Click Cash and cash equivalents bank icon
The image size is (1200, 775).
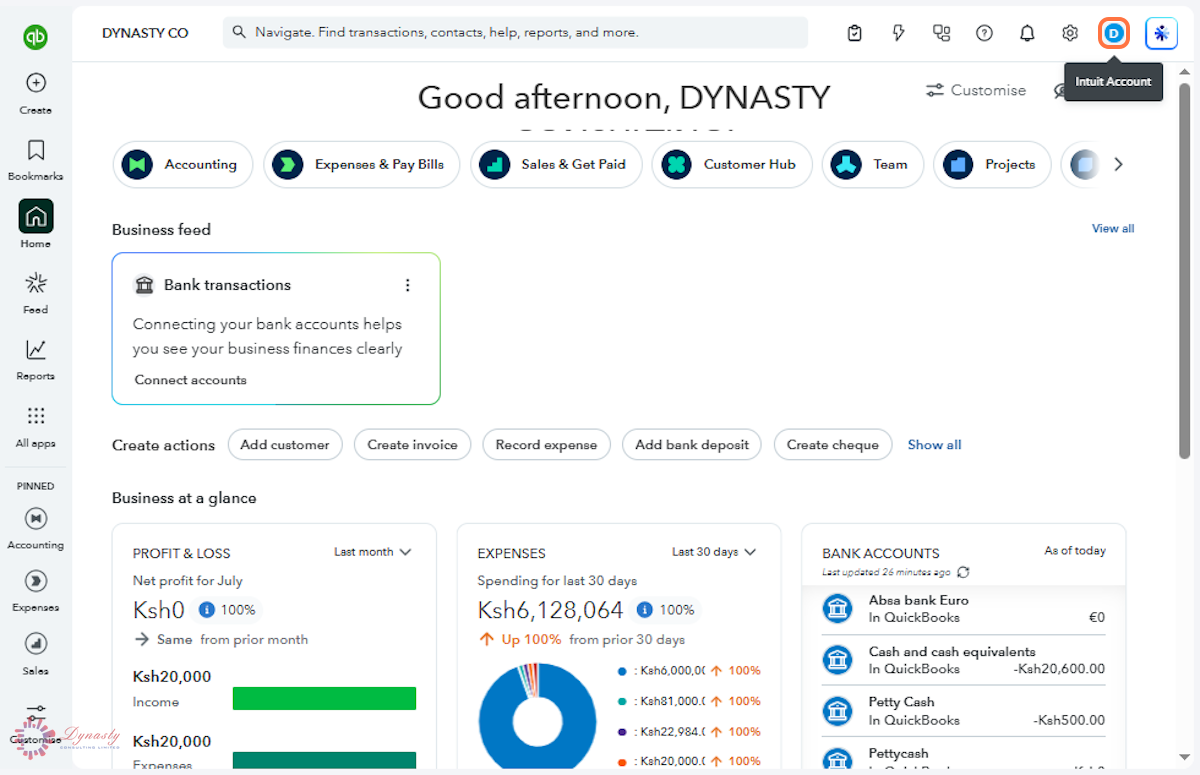(x=837, y=659)
